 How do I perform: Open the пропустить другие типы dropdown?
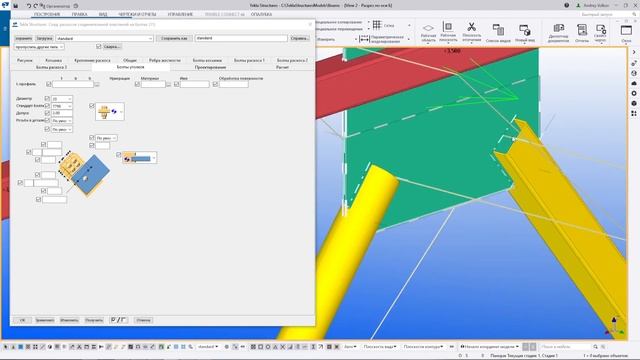coord(38,47)
